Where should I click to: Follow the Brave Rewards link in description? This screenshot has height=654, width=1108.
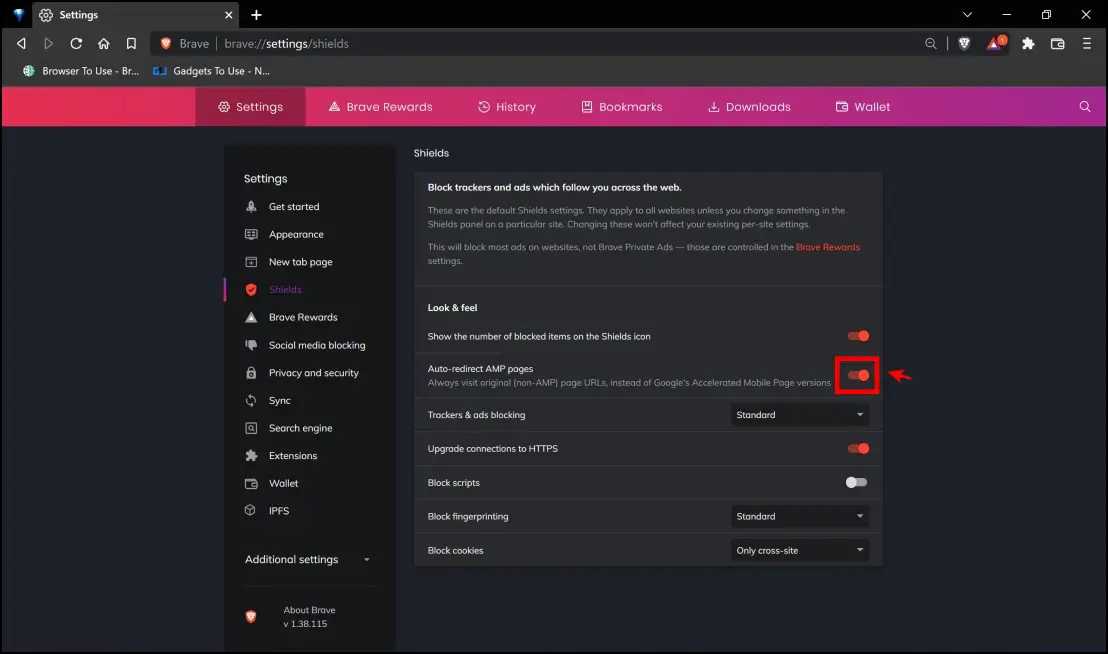click(x=827, y=247)
